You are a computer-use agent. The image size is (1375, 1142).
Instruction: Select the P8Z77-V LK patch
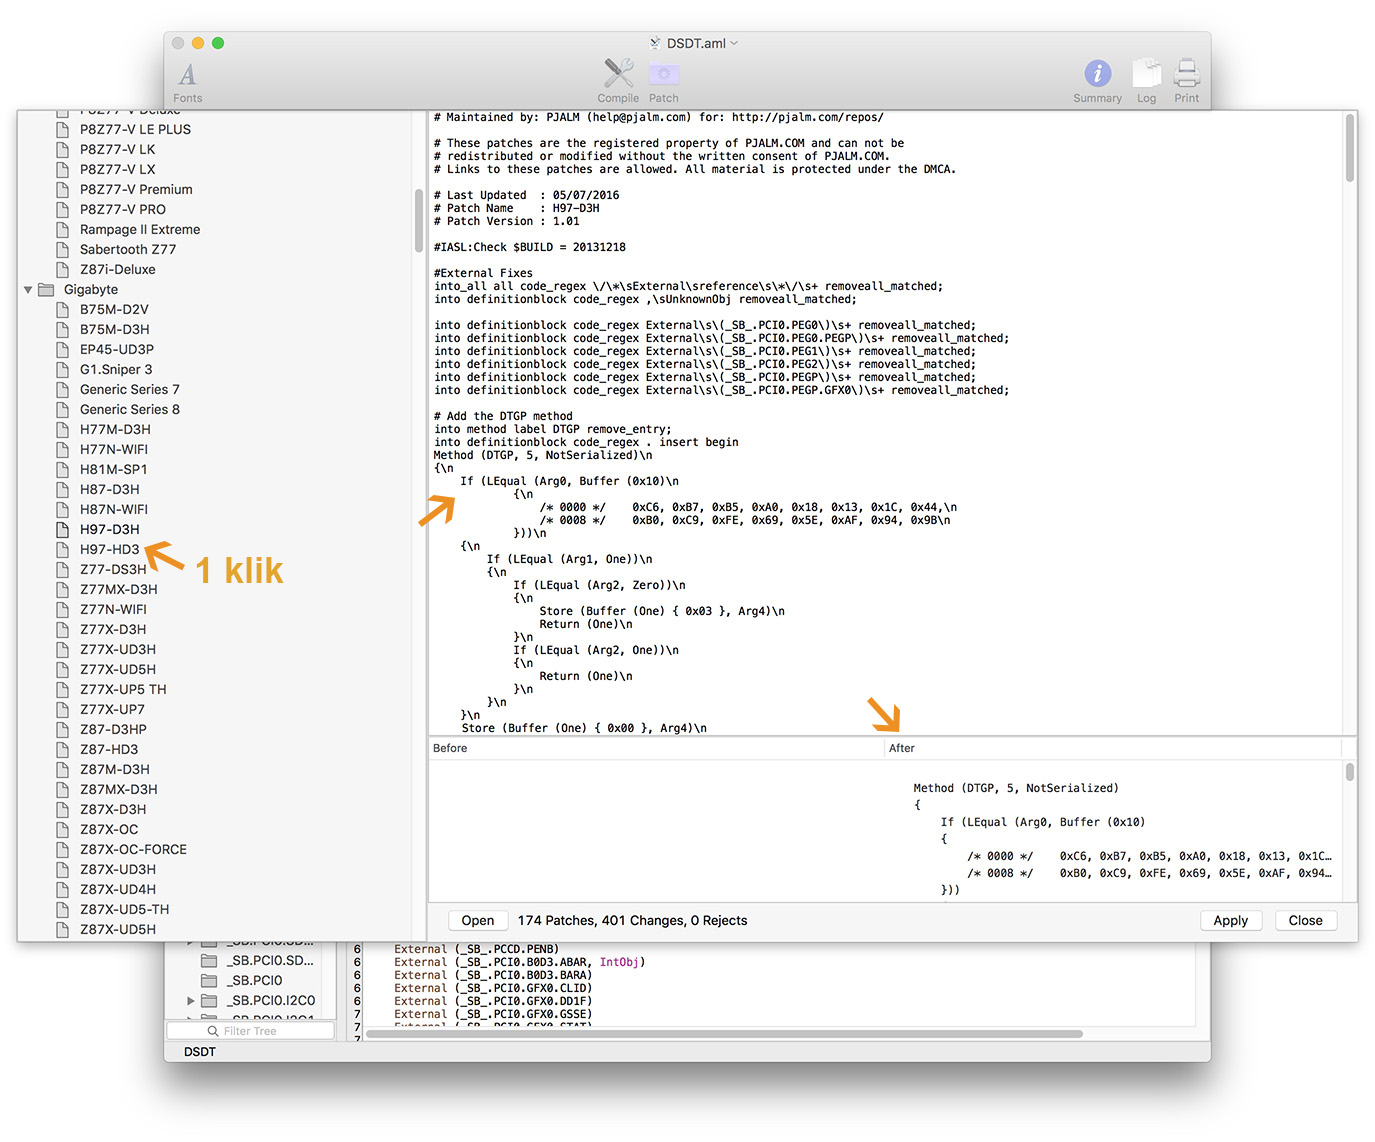point(118,149)
